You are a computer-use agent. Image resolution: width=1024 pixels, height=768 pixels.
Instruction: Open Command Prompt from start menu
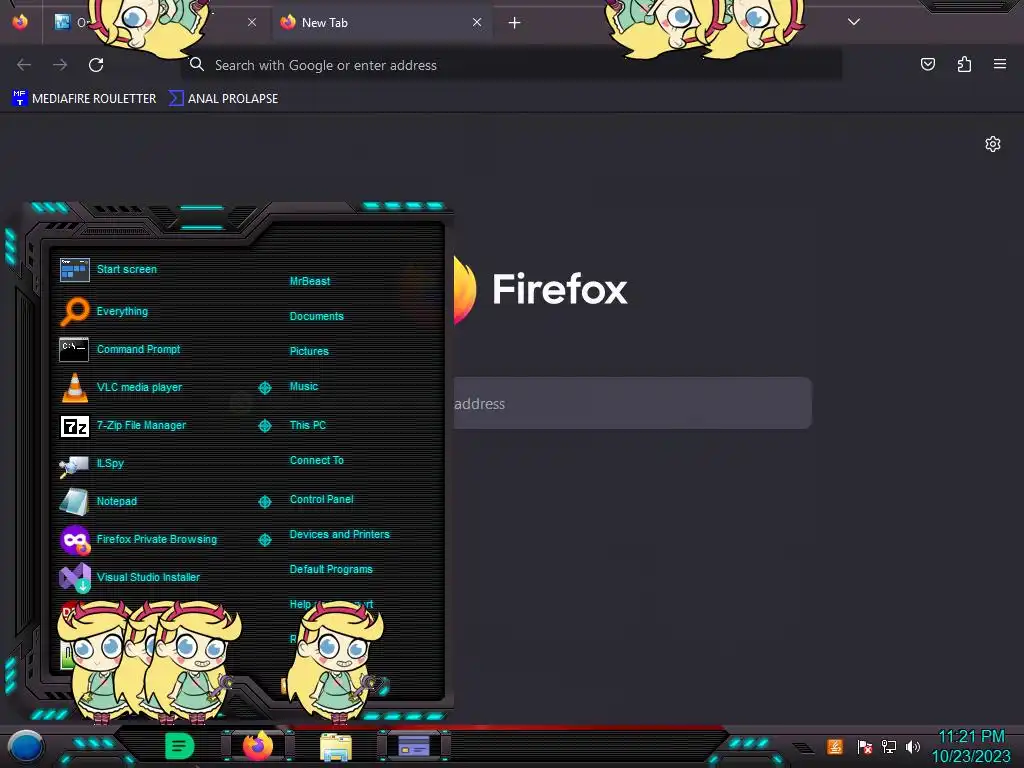(x=138, y=349)
